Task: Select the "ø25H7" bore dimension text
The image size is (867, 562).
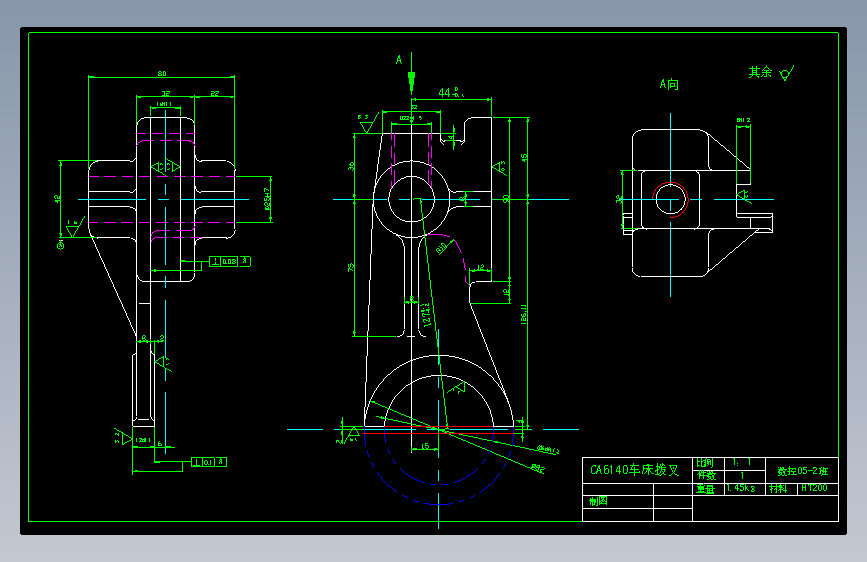Action: (x=267, y=199)
